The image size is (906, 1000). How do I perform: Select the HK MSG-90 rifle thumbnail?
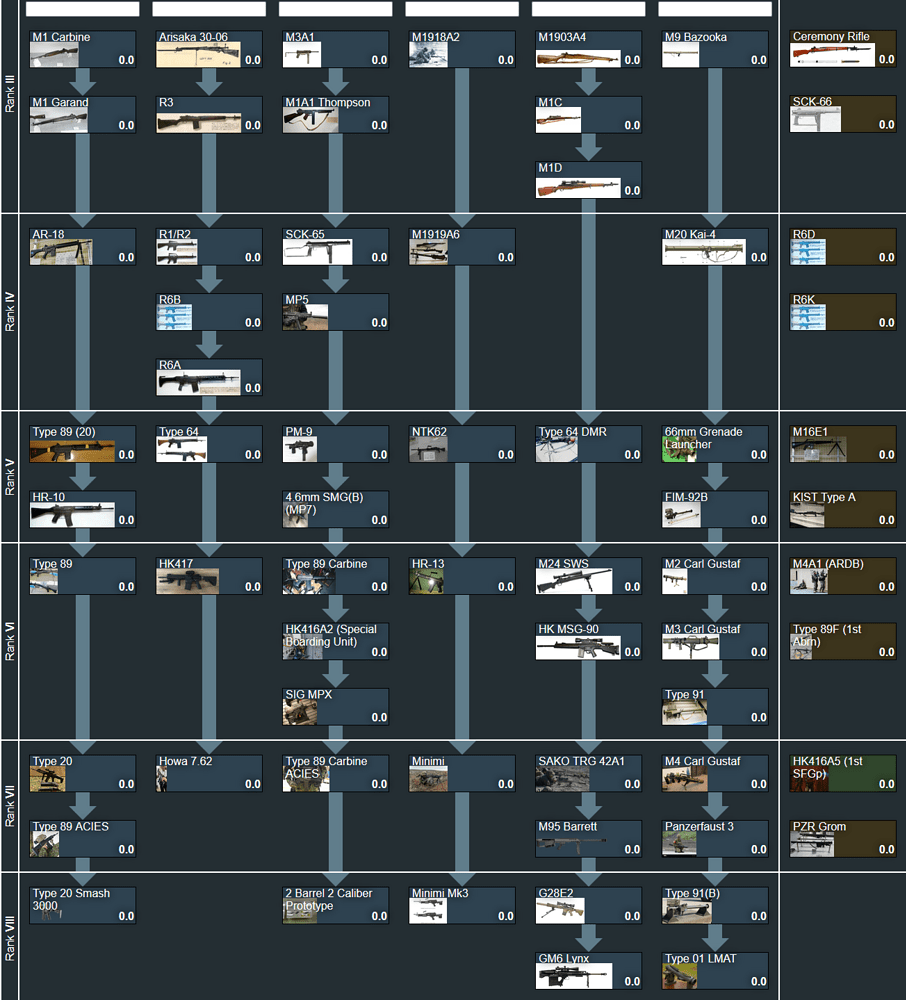578,647
